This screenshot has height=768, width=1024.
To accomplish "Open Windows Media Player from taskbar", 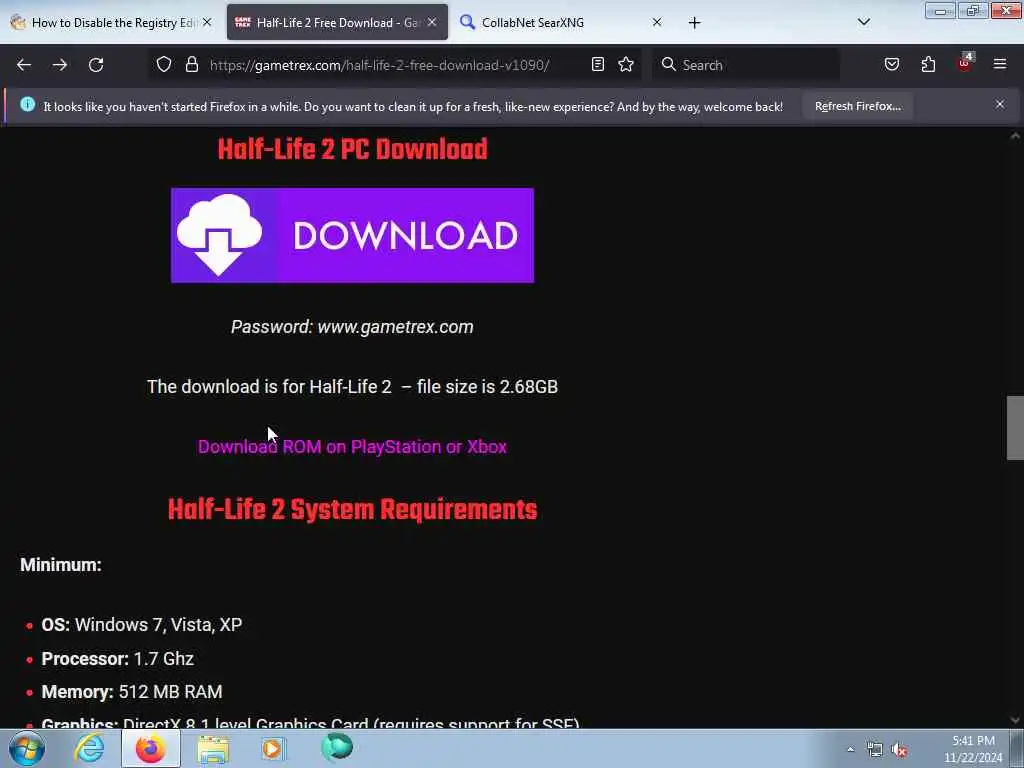I will pyautogui.click(x=274, y=748).
